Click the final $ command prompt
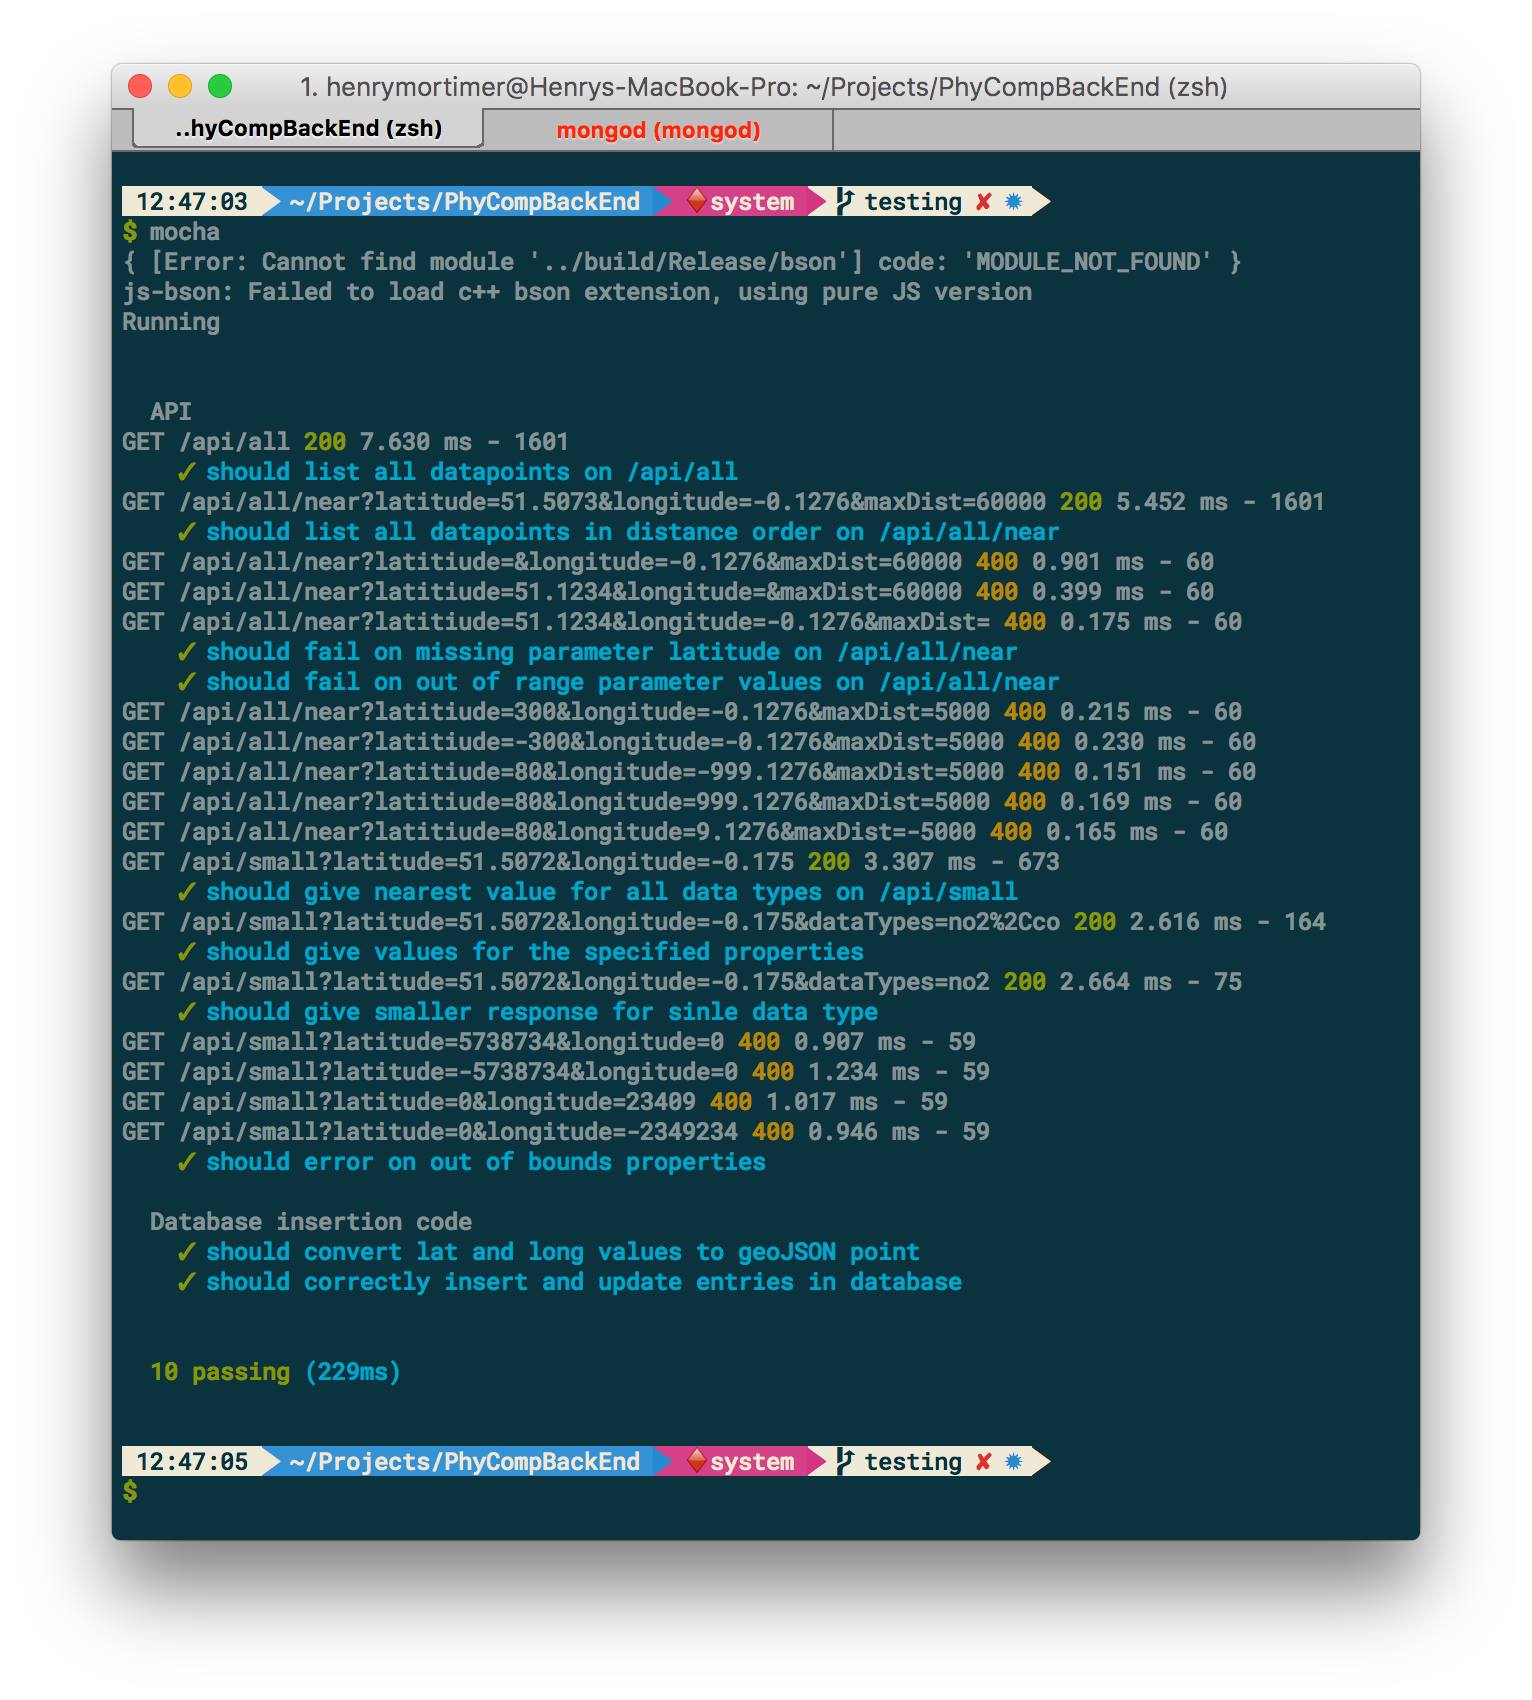The width and height of the screenshot is (1532, 1700). (x=130, y=1492)
